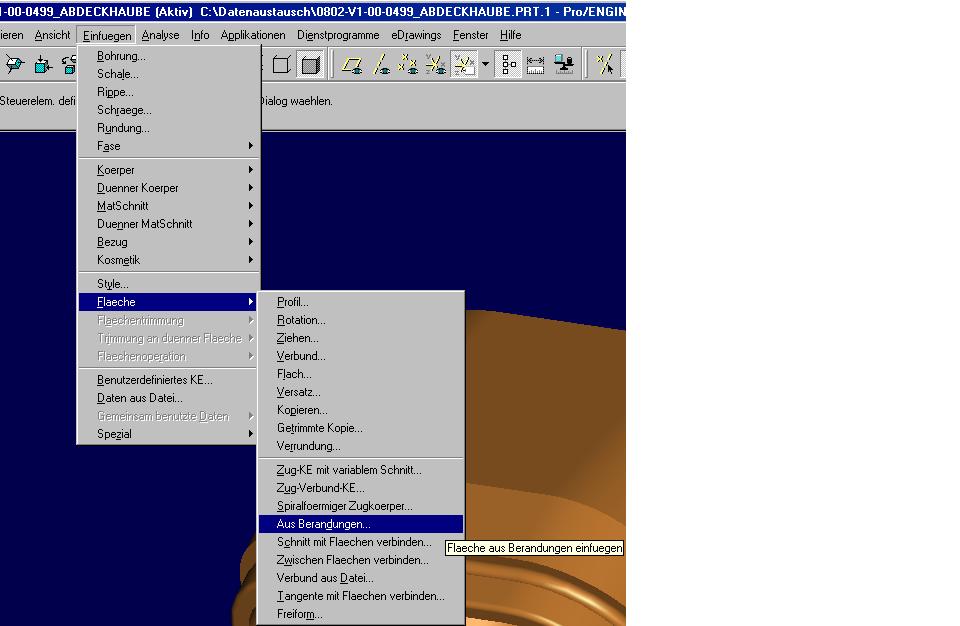Image resolution: width=960 pixels, height=626 pixels.
Task: Open the small toolbar dropdown arrow
Action: (x=485, y=64)
